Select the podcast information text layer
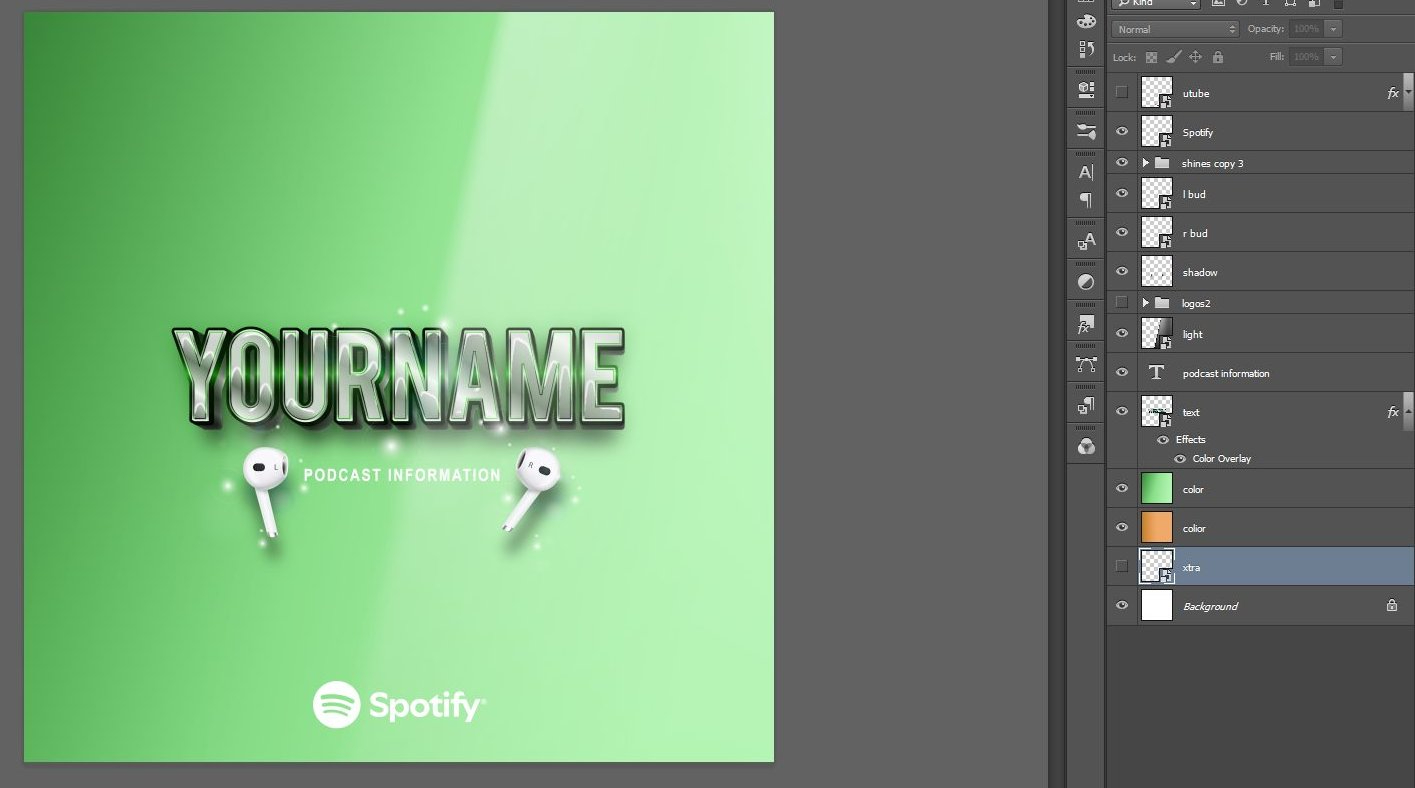 (x=1226, y=373)
